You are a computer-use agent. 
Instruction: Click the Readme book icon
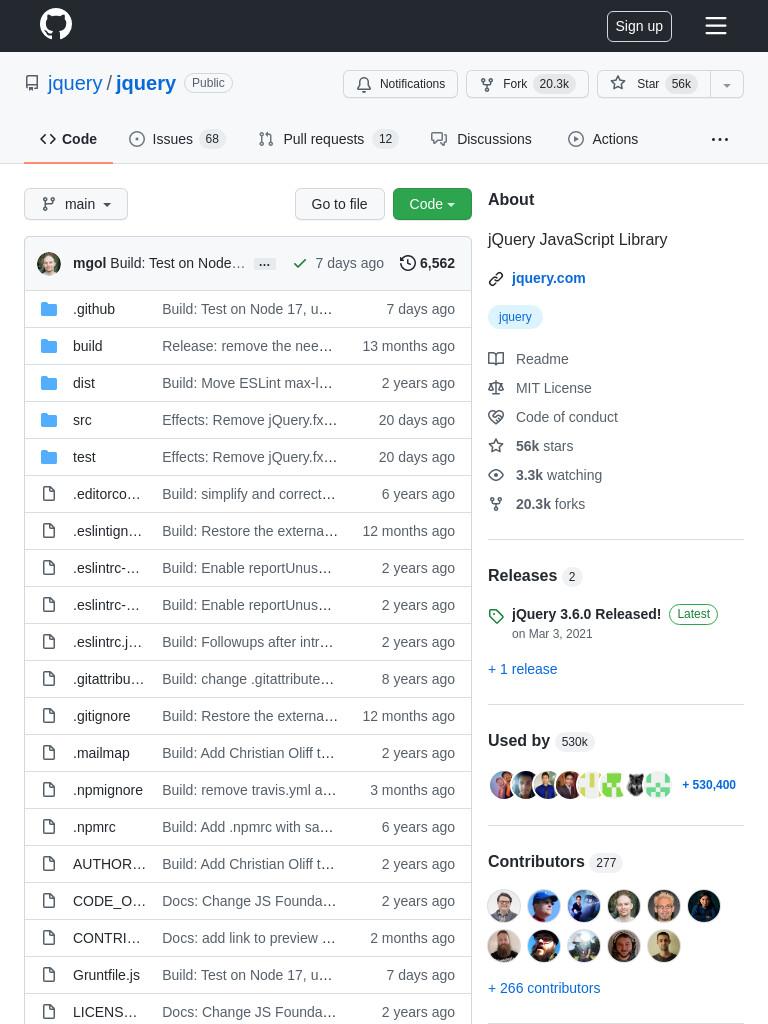496,359
